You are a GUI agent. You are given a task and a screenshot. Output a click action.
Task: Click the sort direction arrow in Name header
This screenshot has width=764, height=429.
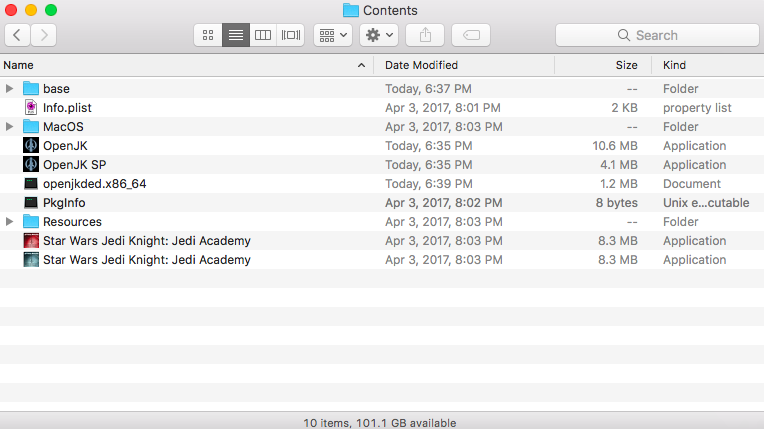point(361,65)
